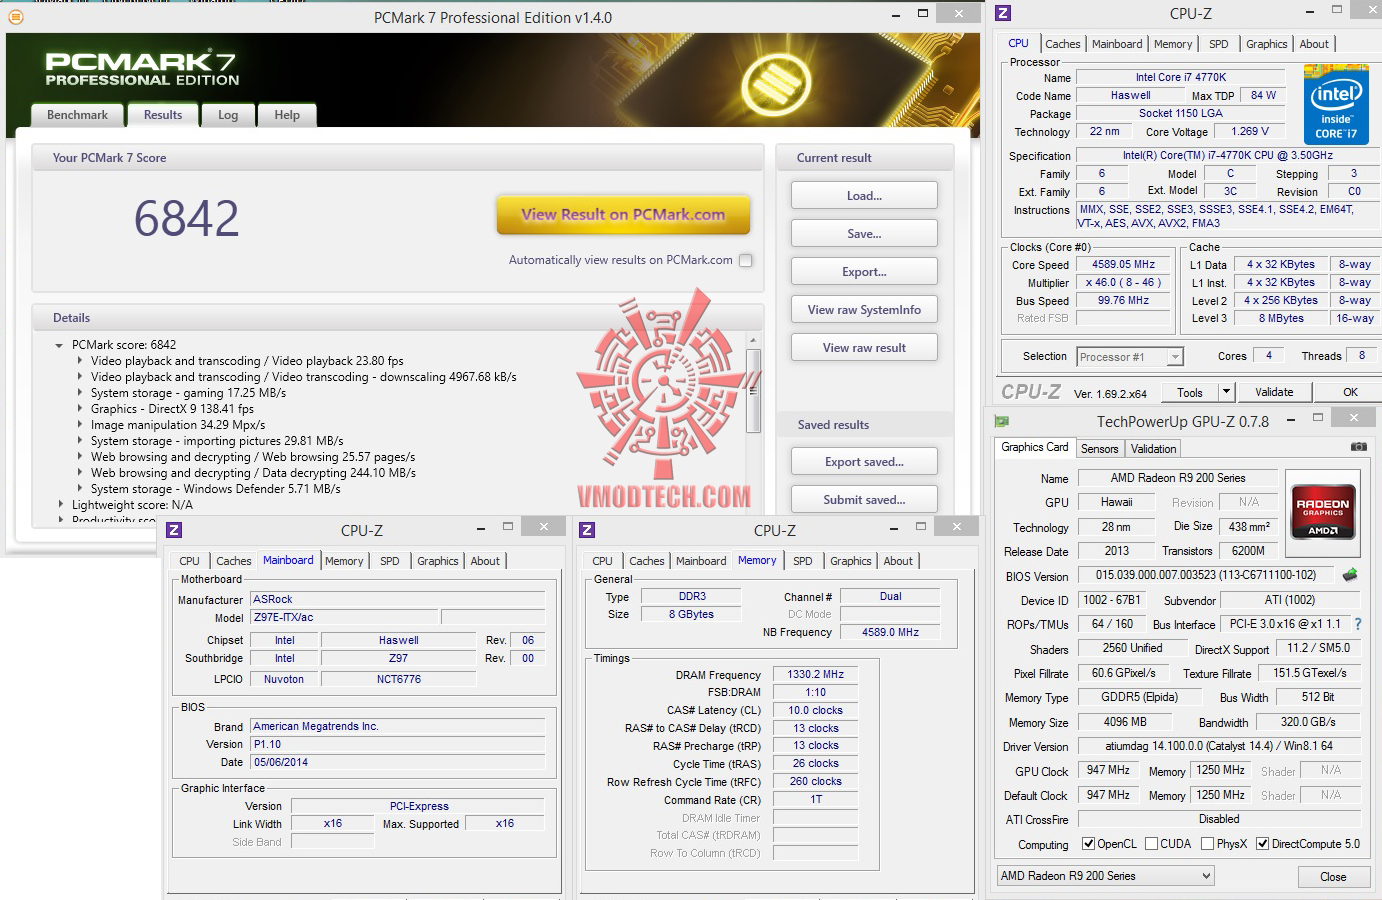Click the View raw result button
1382x900 pixels.
pos(864,348)
